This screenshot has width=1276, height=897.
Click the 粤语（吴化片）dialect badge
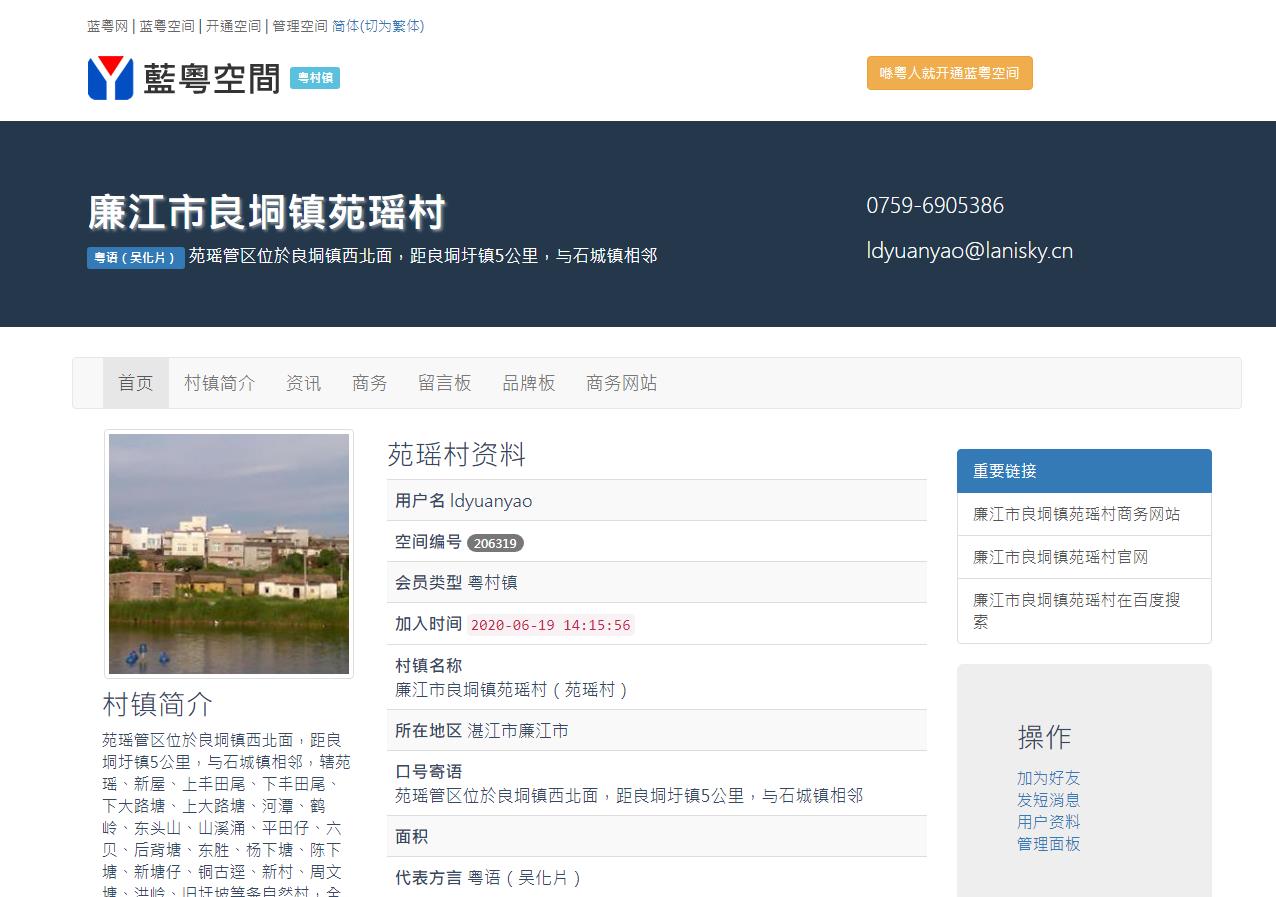point(135,258)
